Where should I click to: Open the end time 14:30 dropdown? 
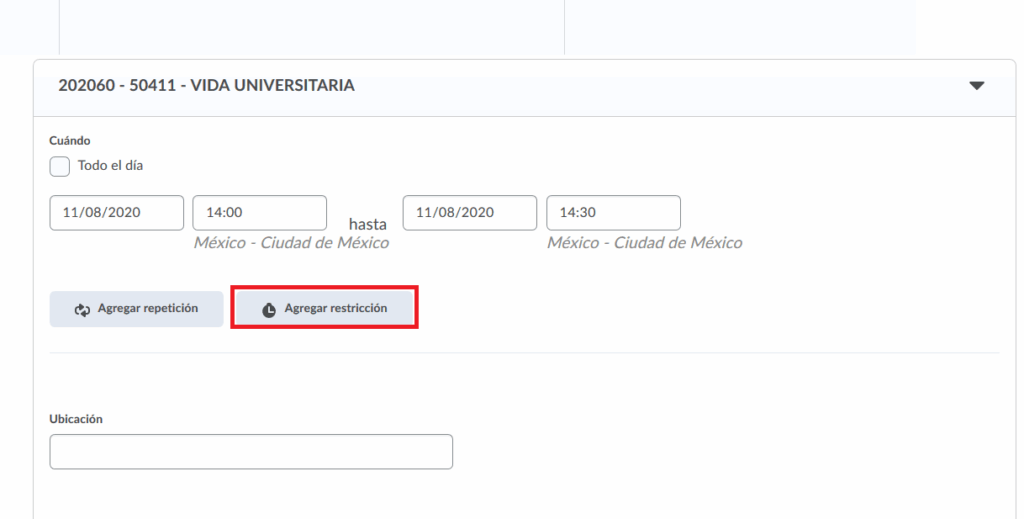click(613, 212)
